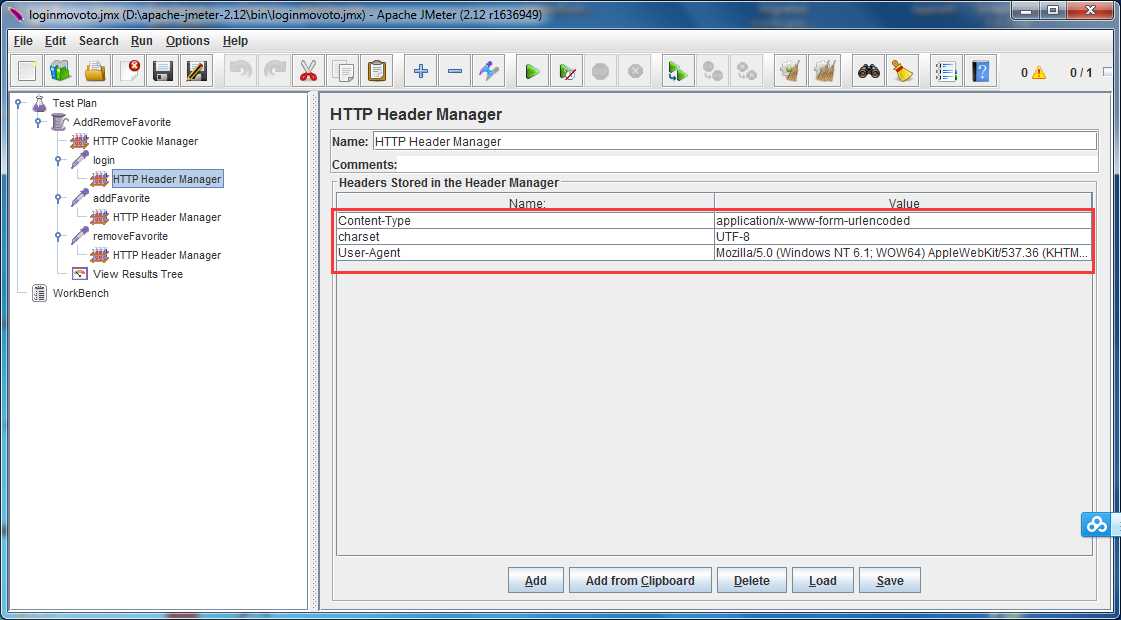
Task: Click the remote start all icon
Action: click(678, 72)
